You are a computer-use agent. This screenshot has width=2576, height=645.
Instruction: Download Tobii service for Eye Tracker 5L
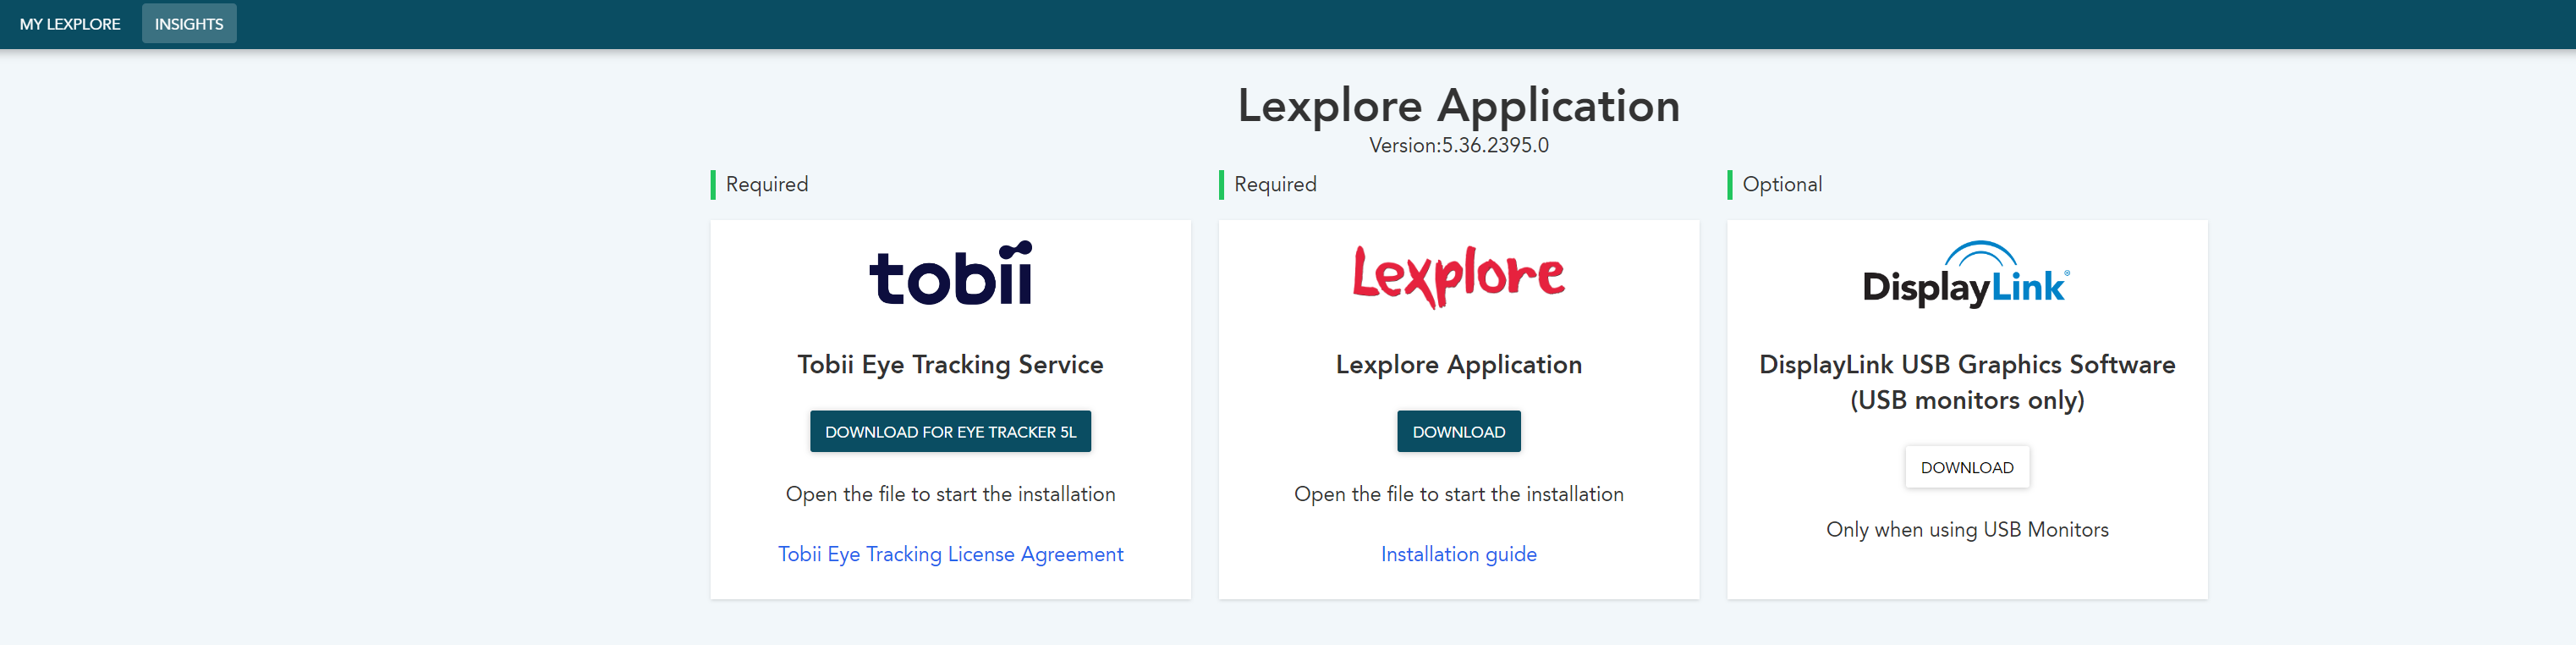point(950,432)
